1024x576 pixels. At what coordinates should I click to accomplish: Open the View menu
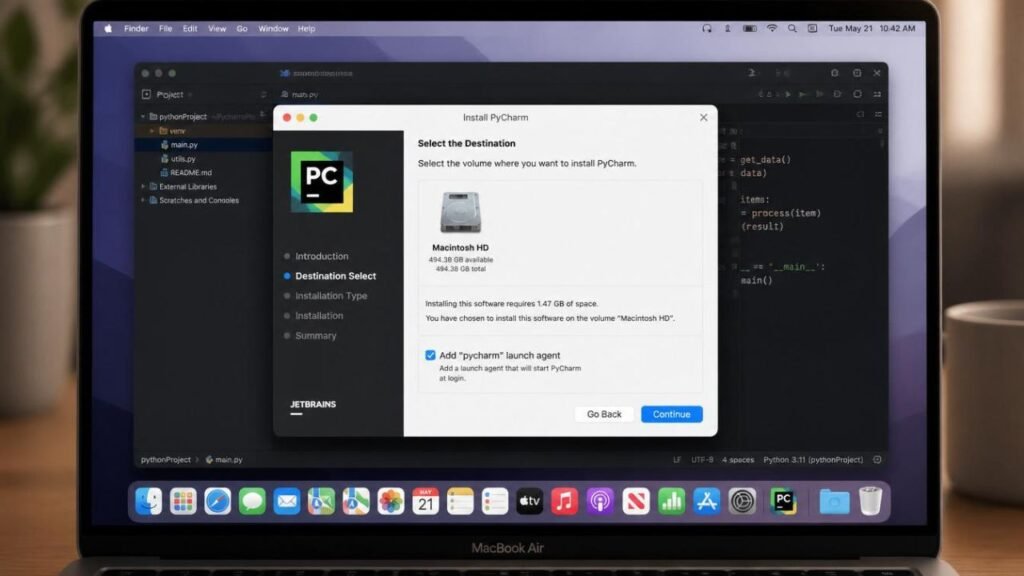click(217, 29)
